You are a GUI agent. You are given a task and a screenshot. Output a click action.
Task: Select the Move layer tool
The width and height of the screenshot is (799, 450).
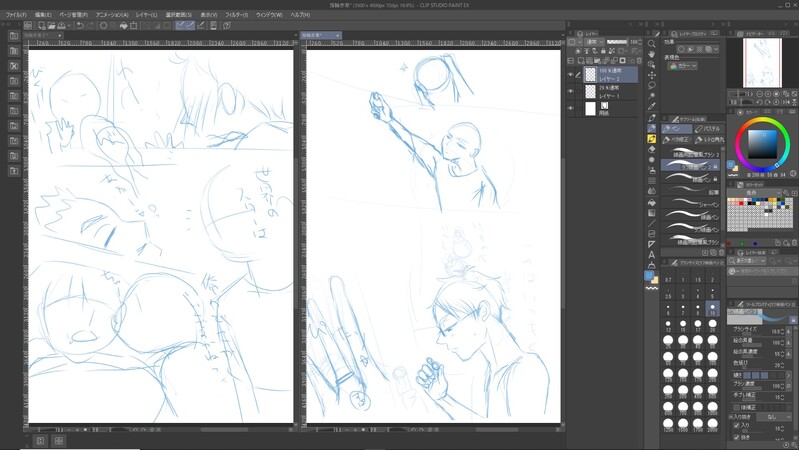pyautogui.click(x=651, y=75)
